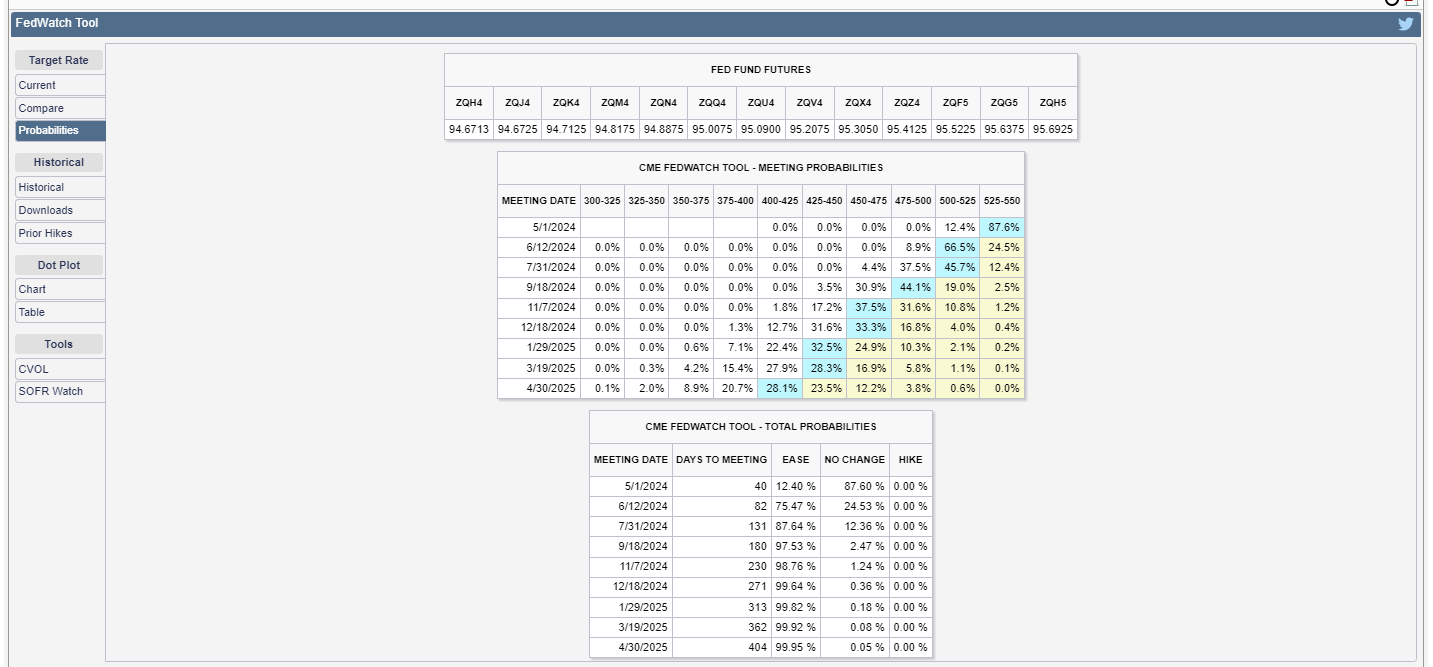Click the ZQK4 futures column header
Screen dimensions: 1433x667
(566, 103)
